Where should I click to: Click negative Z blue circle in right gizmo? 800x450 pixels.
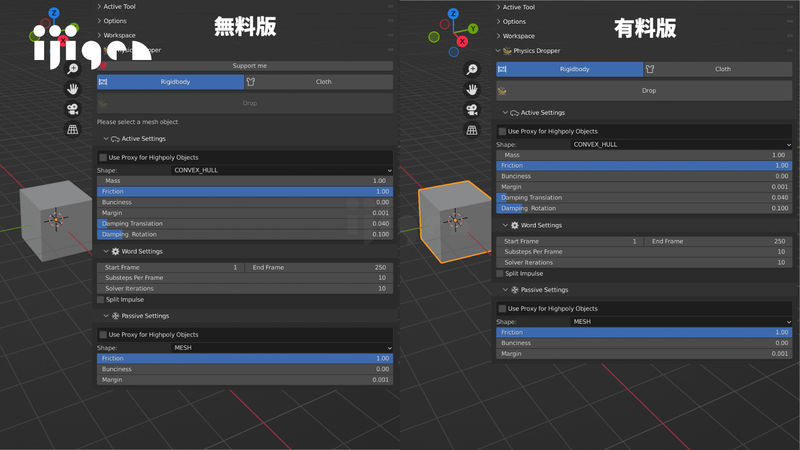pos(454,52)
